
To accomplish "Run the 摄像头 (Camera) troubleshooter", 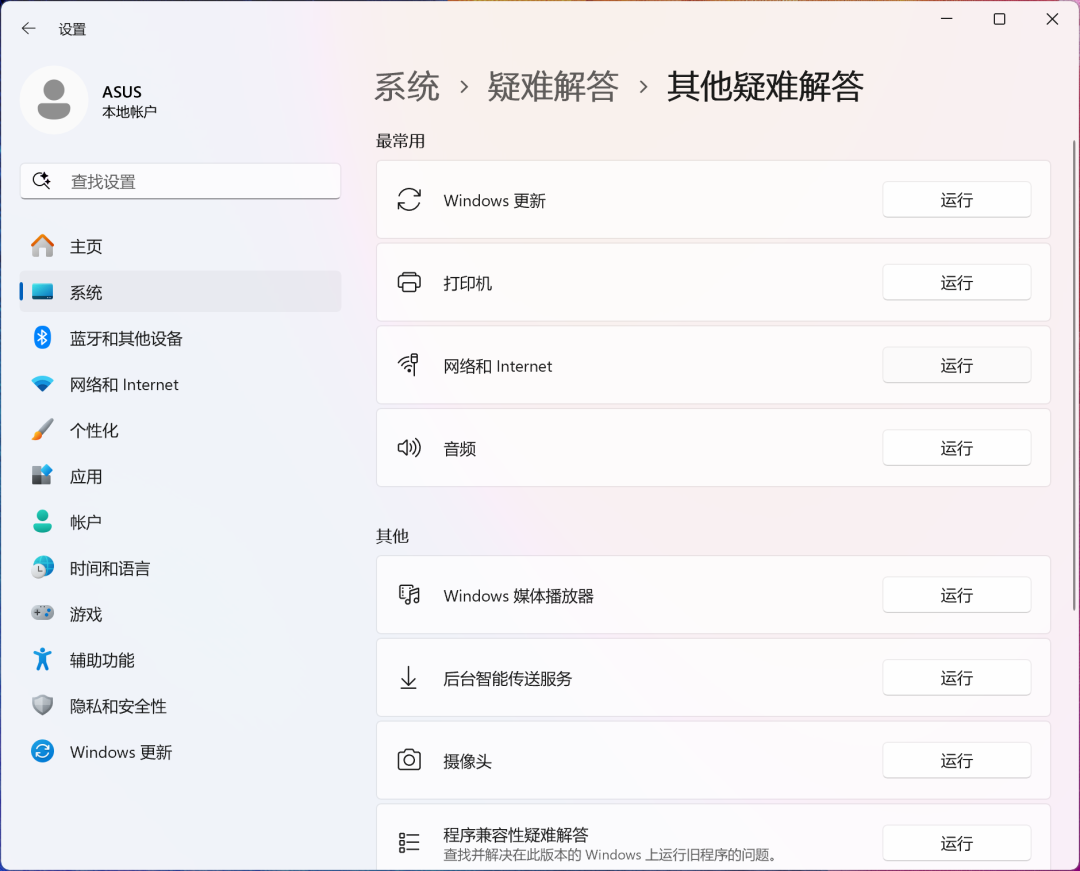I will 956,761.
